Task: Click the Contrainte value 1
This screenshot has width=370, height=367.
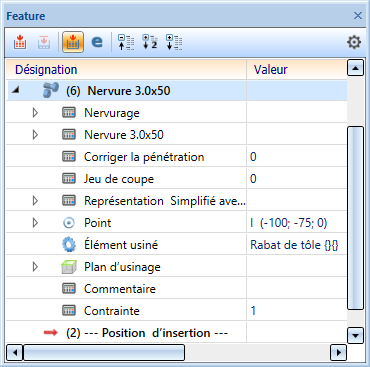Action: coord(253,311)
